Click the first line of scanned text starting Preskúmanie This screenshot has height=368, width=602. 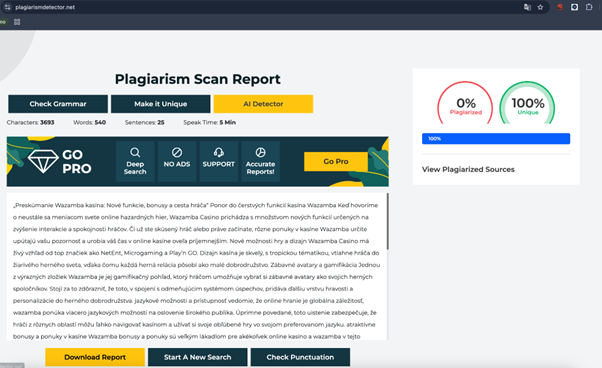tap(195, 205)
